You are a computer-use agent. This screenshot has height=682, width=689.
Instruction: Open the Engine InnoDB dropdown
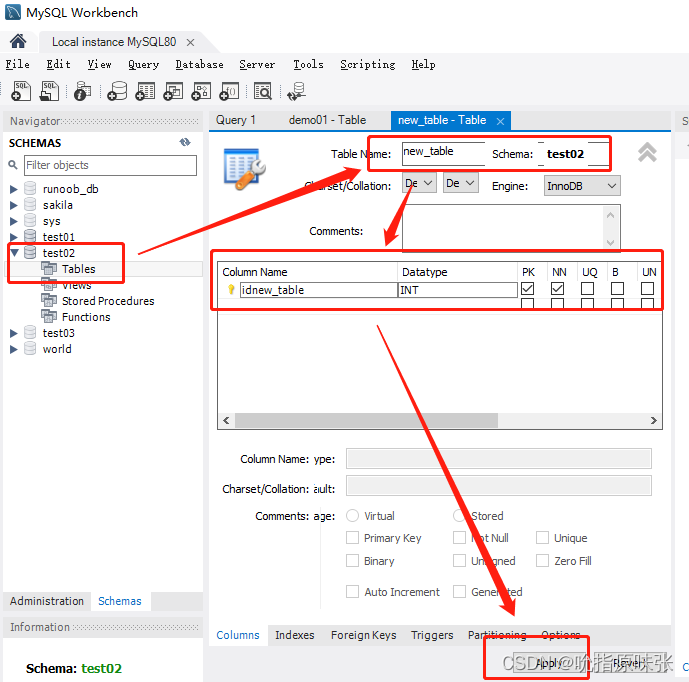(582, 186)
